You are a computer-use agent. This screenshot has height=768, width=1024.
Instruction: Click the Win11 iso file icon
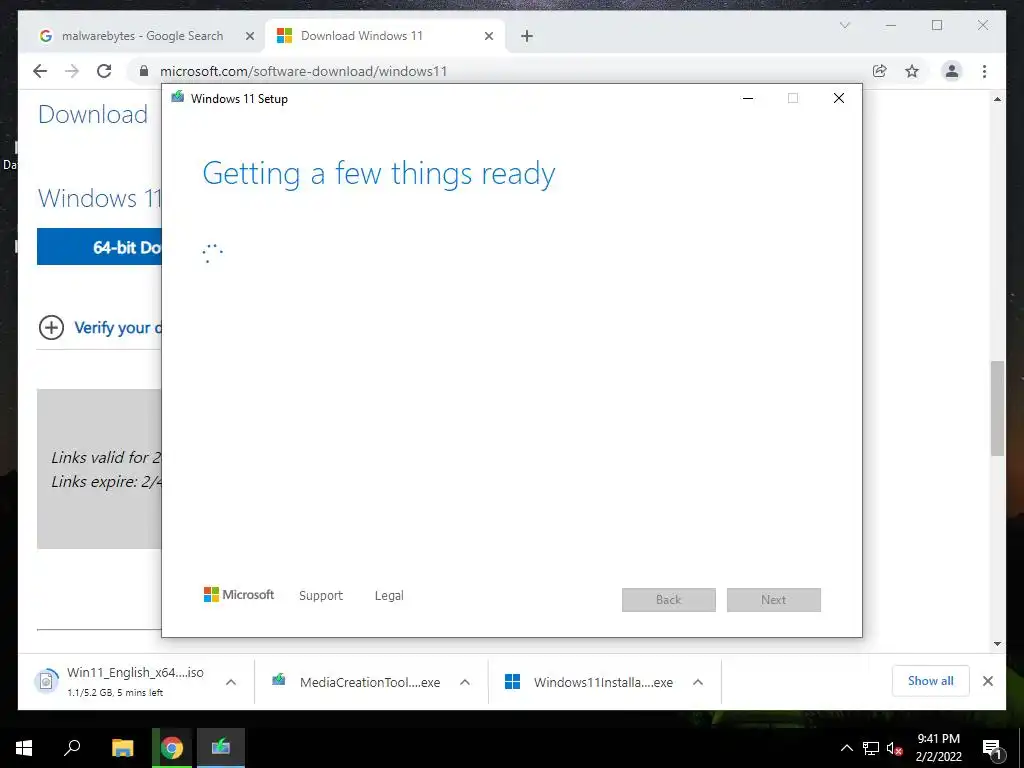tap(46, 681)
